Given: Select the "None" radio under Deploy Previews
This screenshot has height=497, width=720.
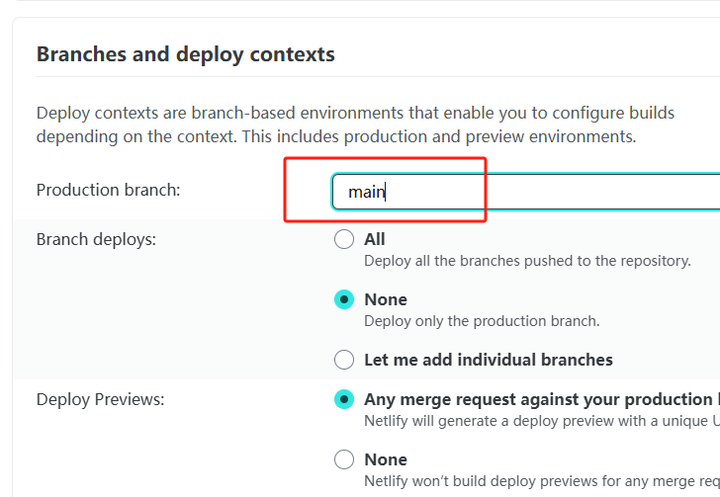Looking at the screenshot, I should (x=344, y=459).
